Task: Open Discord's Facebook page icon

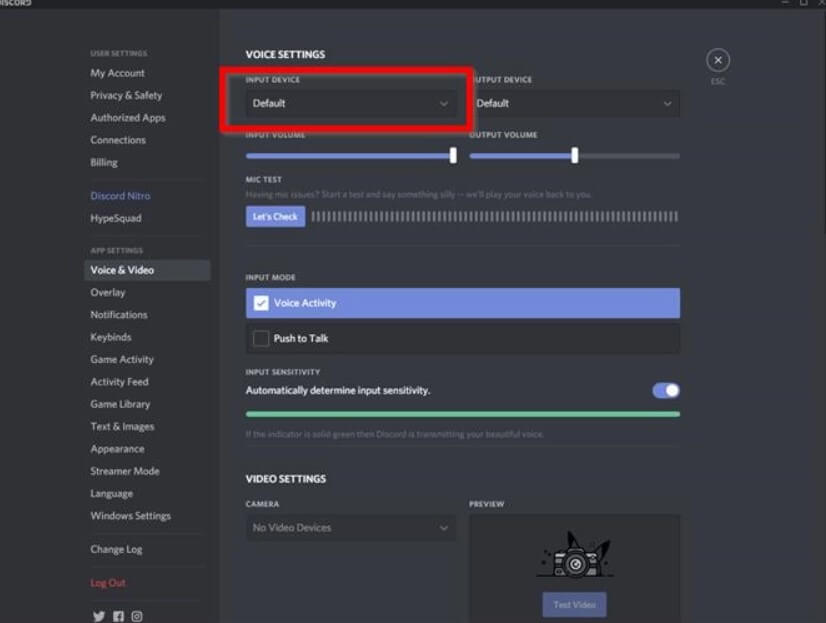Action: click(118, 616)
